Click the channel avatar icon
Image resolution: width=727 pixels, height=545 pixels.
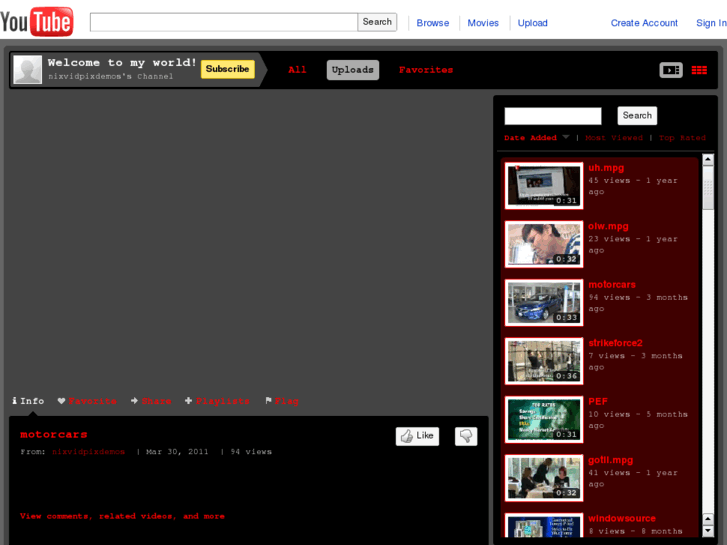pyautogui.click(x=28, y=70)
